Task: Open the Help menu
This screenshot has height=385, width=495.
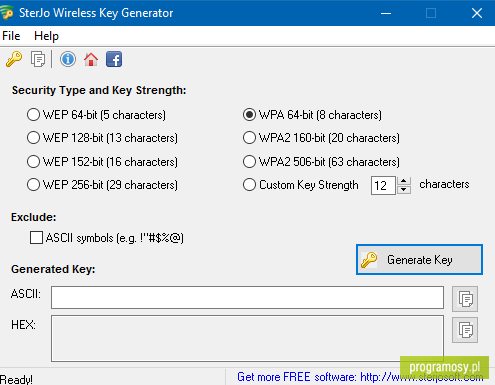Action: pos(46,36)
